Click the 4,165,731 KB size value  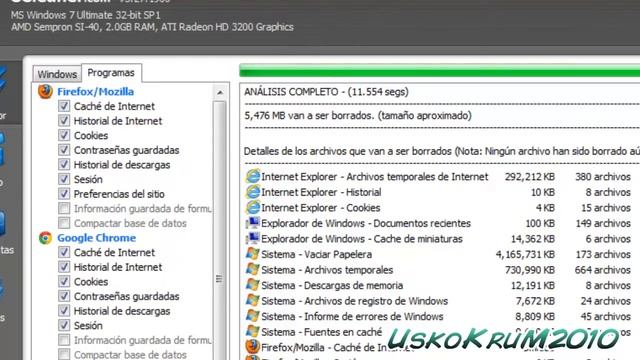[x=525, y=254]
